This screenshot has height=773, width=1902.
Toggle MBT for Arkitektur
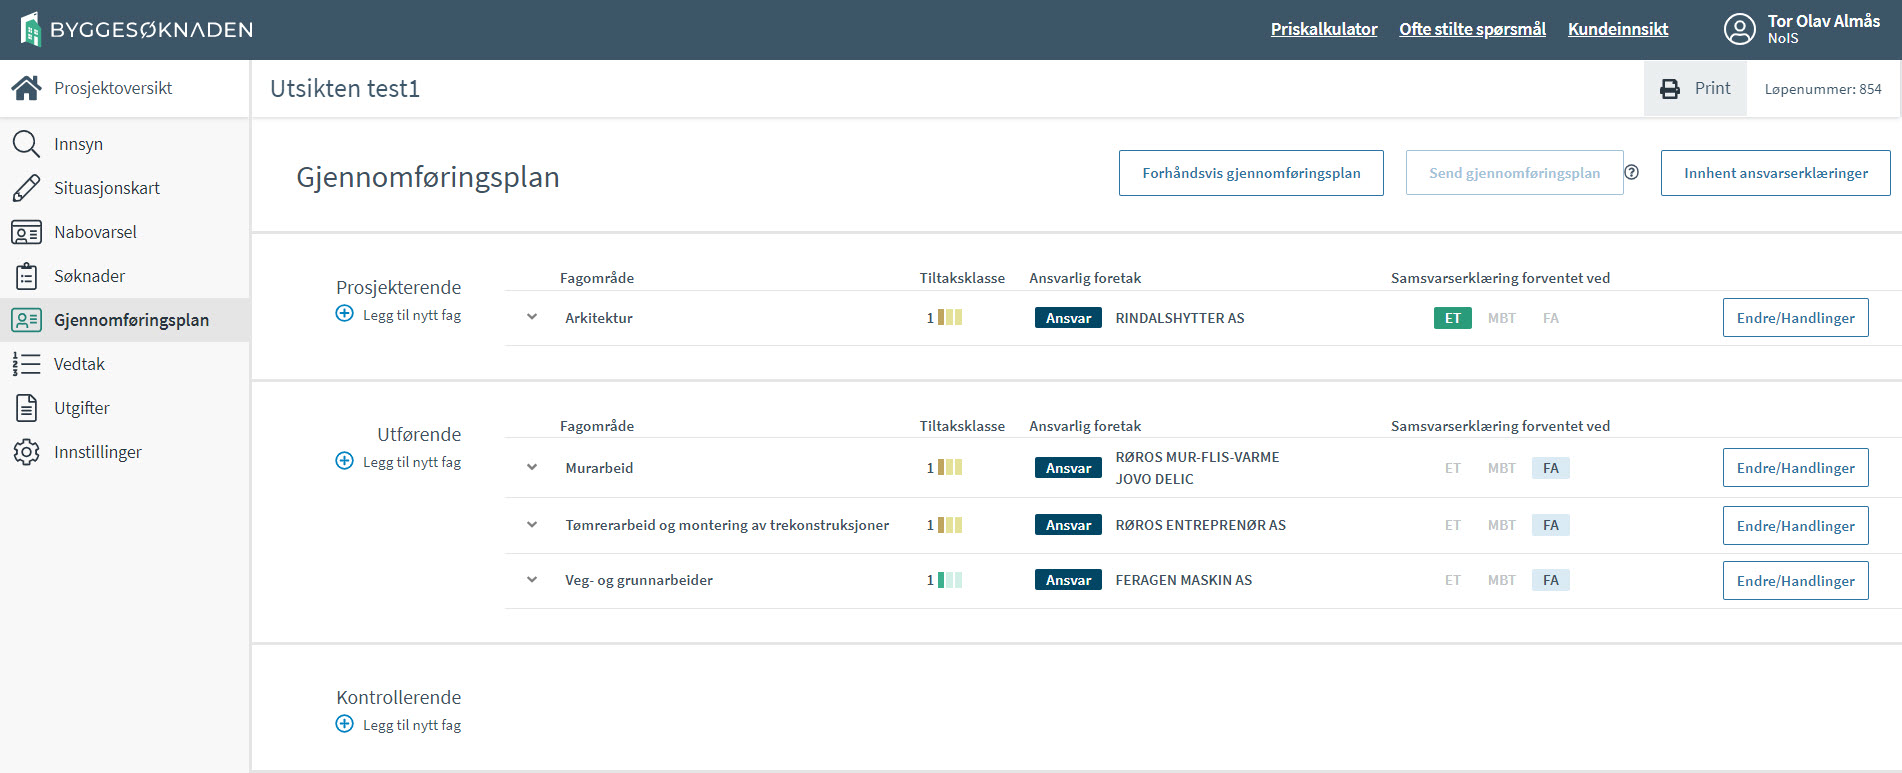coord(1501,318)
